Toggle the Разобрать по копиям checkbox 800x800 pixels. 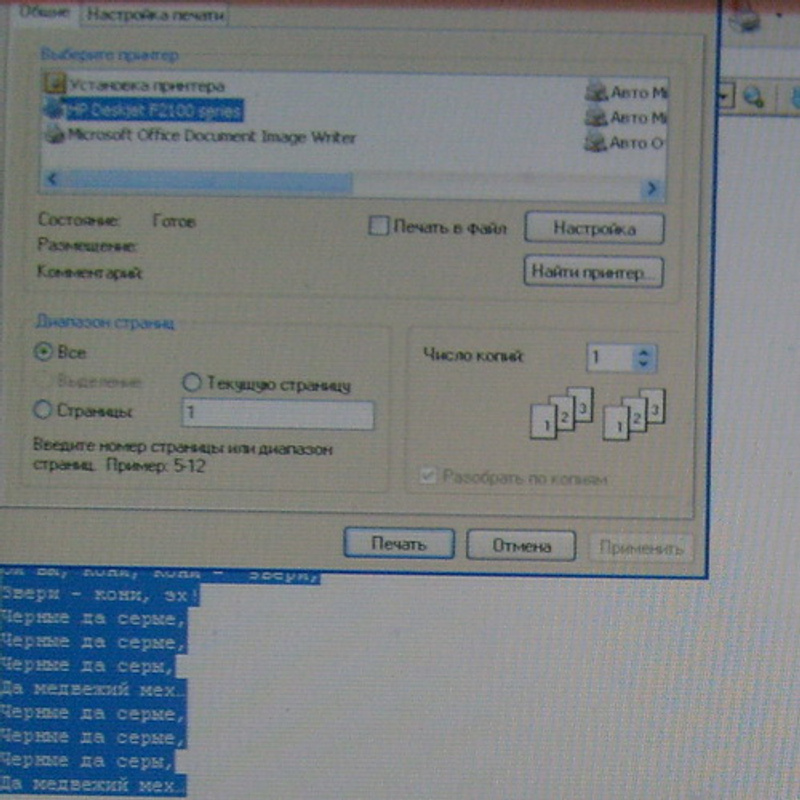[x=428, y=476]
